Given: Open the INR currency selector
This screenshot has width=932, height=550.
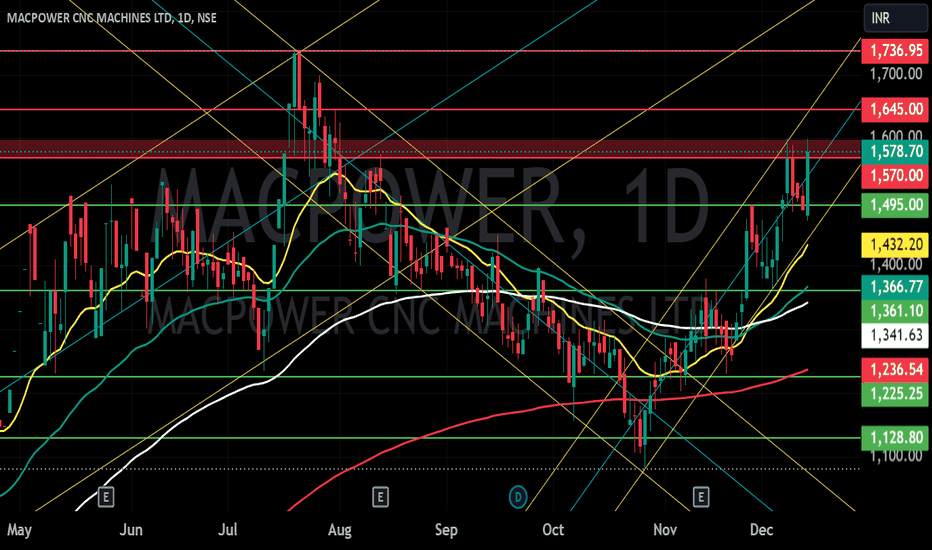Looking at the screenshot, I should [895, 18].
